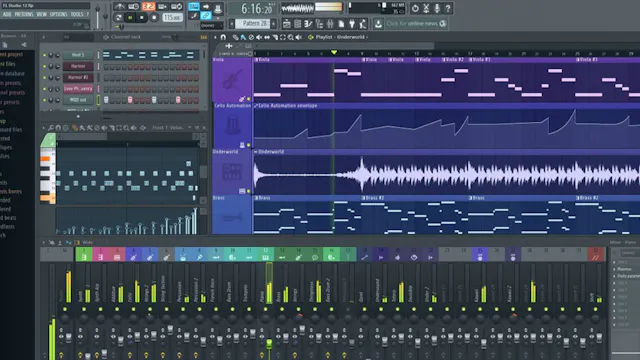The height and width of the screenshot is (360, 640).
Task: Mute the Harmor channel with its green LED
Action: pos(44,66)
